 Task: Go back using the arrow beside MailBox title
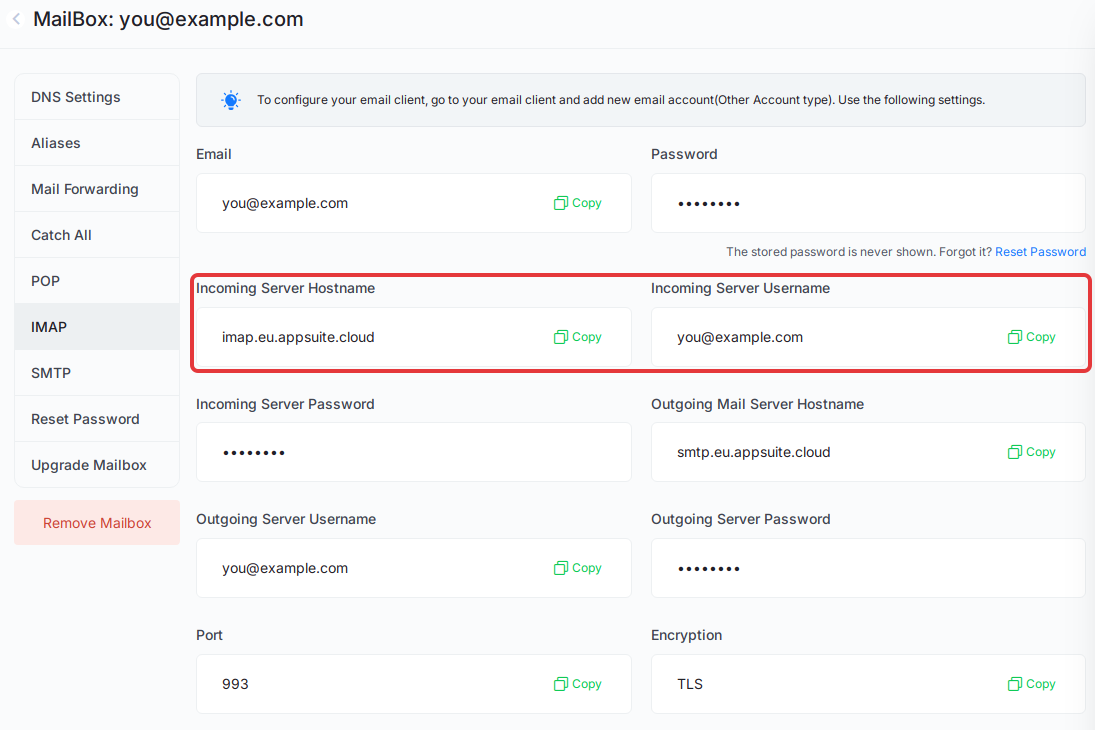point(16,19)
